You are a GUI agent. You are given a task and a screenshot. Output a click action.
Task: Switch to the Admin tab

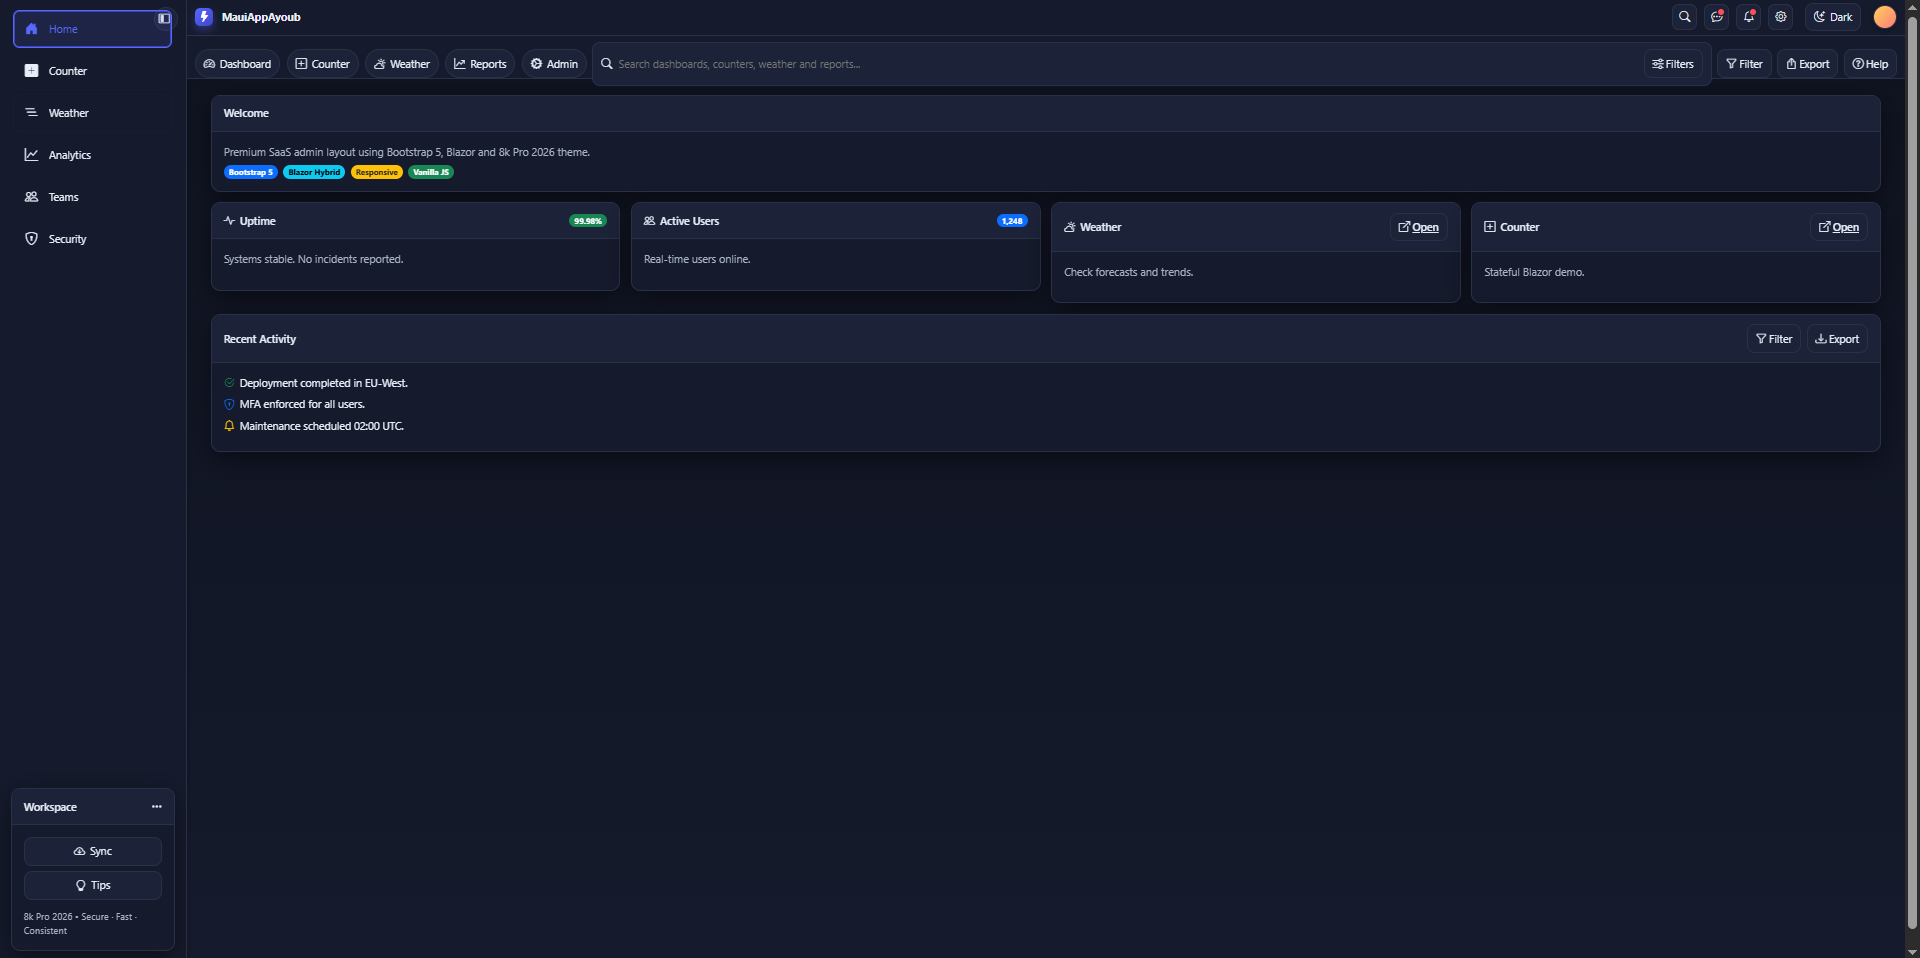pos(553,63)
